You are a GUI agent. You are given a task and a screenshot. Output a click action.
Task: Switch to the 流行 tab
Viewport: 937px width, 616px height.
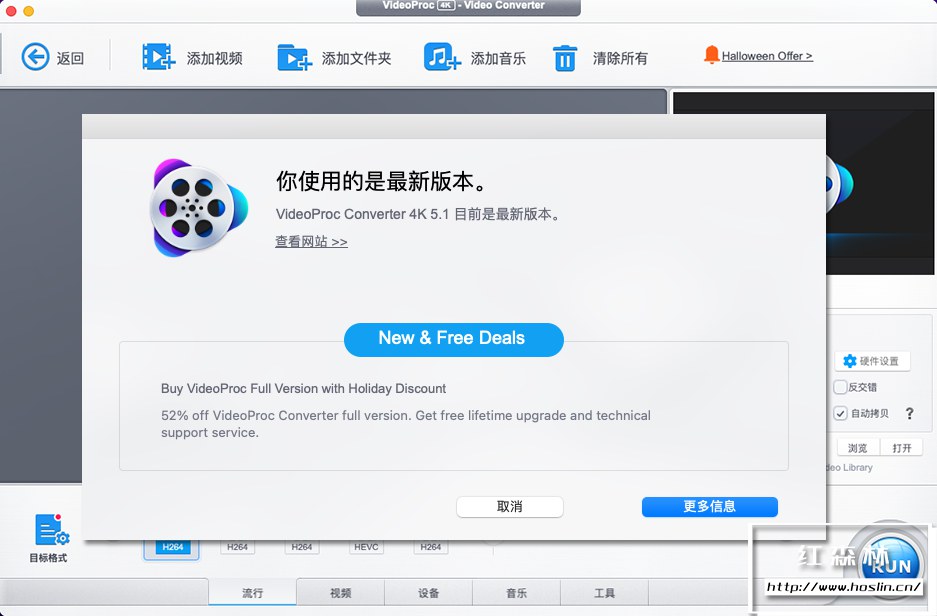pyautogui.click(x=252, y=593)
